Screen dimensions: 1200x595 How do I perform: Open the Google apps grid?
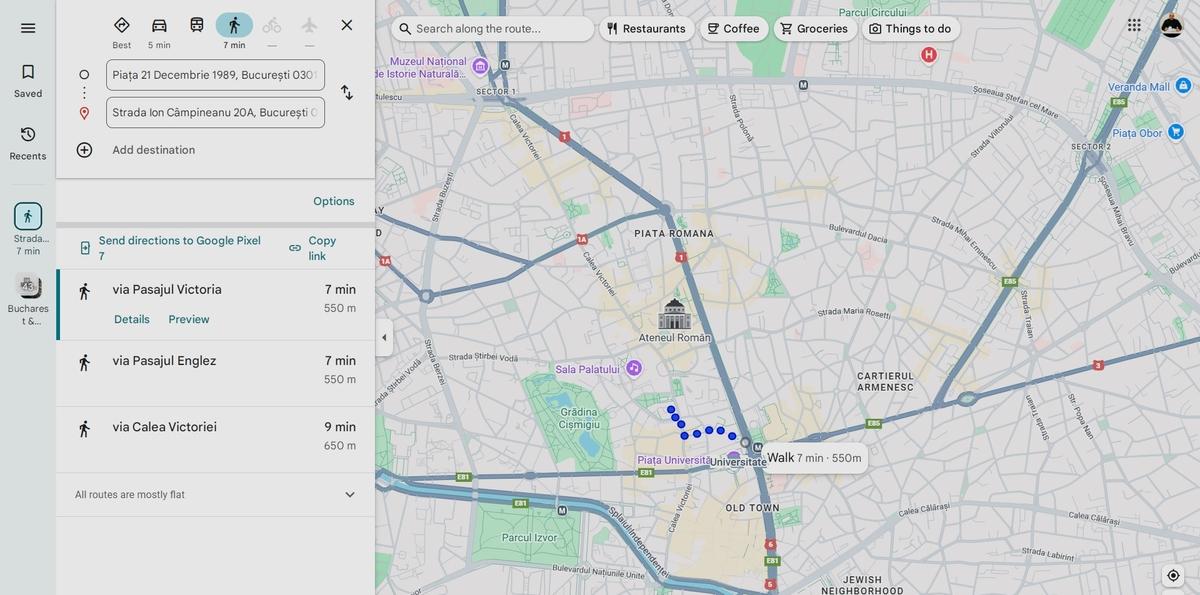[x=1134, y=26]
